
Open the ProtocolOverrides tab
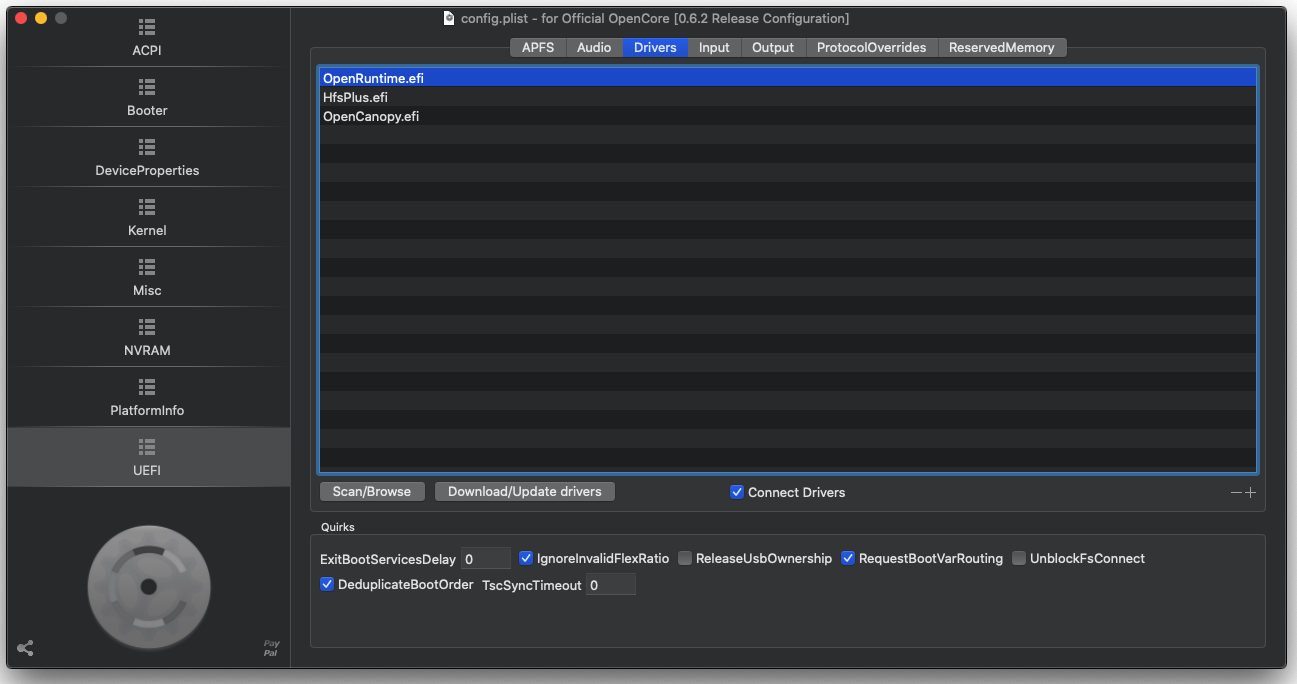point(871,47)
